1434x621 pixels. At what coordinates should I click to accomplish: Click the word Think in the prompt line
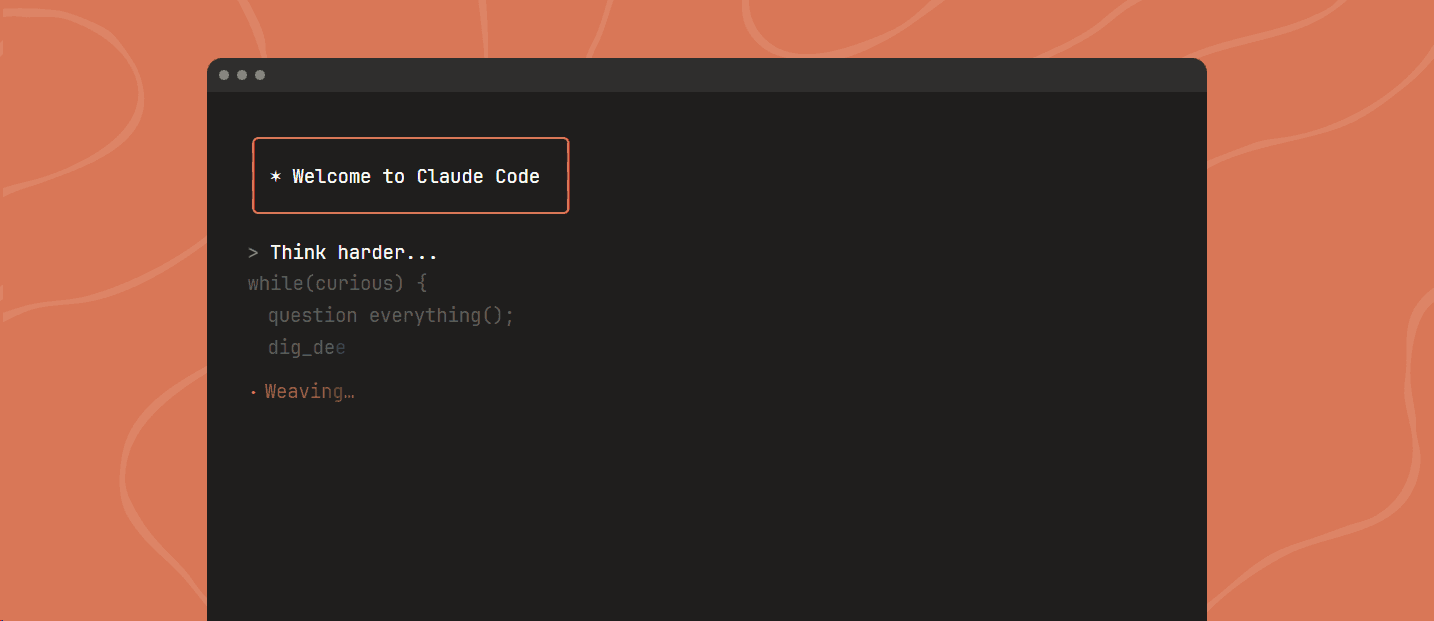click(298, 253)
